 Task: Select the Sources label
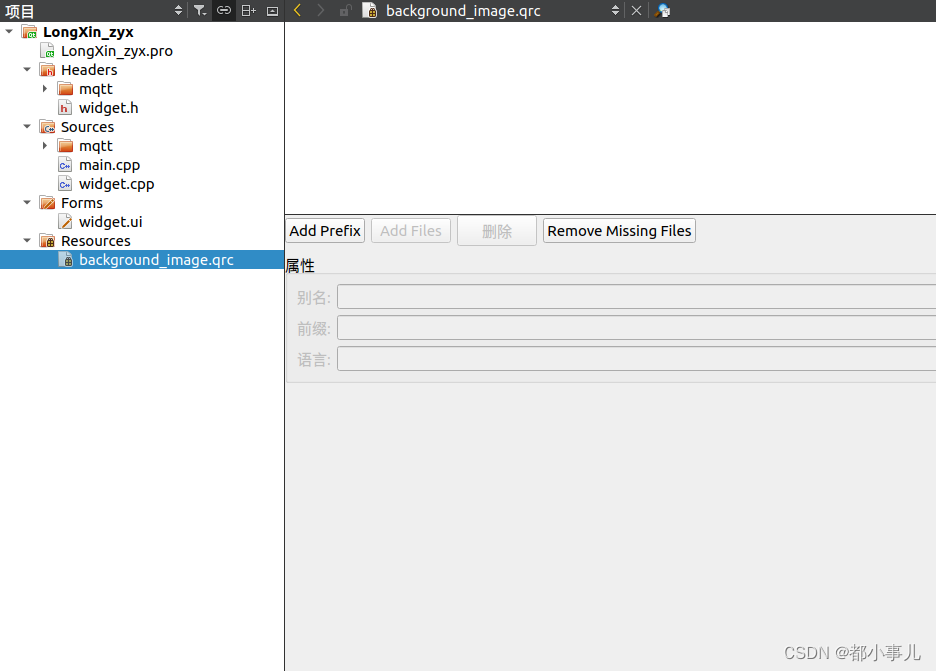pyautogui.click(x=87, y=127)
